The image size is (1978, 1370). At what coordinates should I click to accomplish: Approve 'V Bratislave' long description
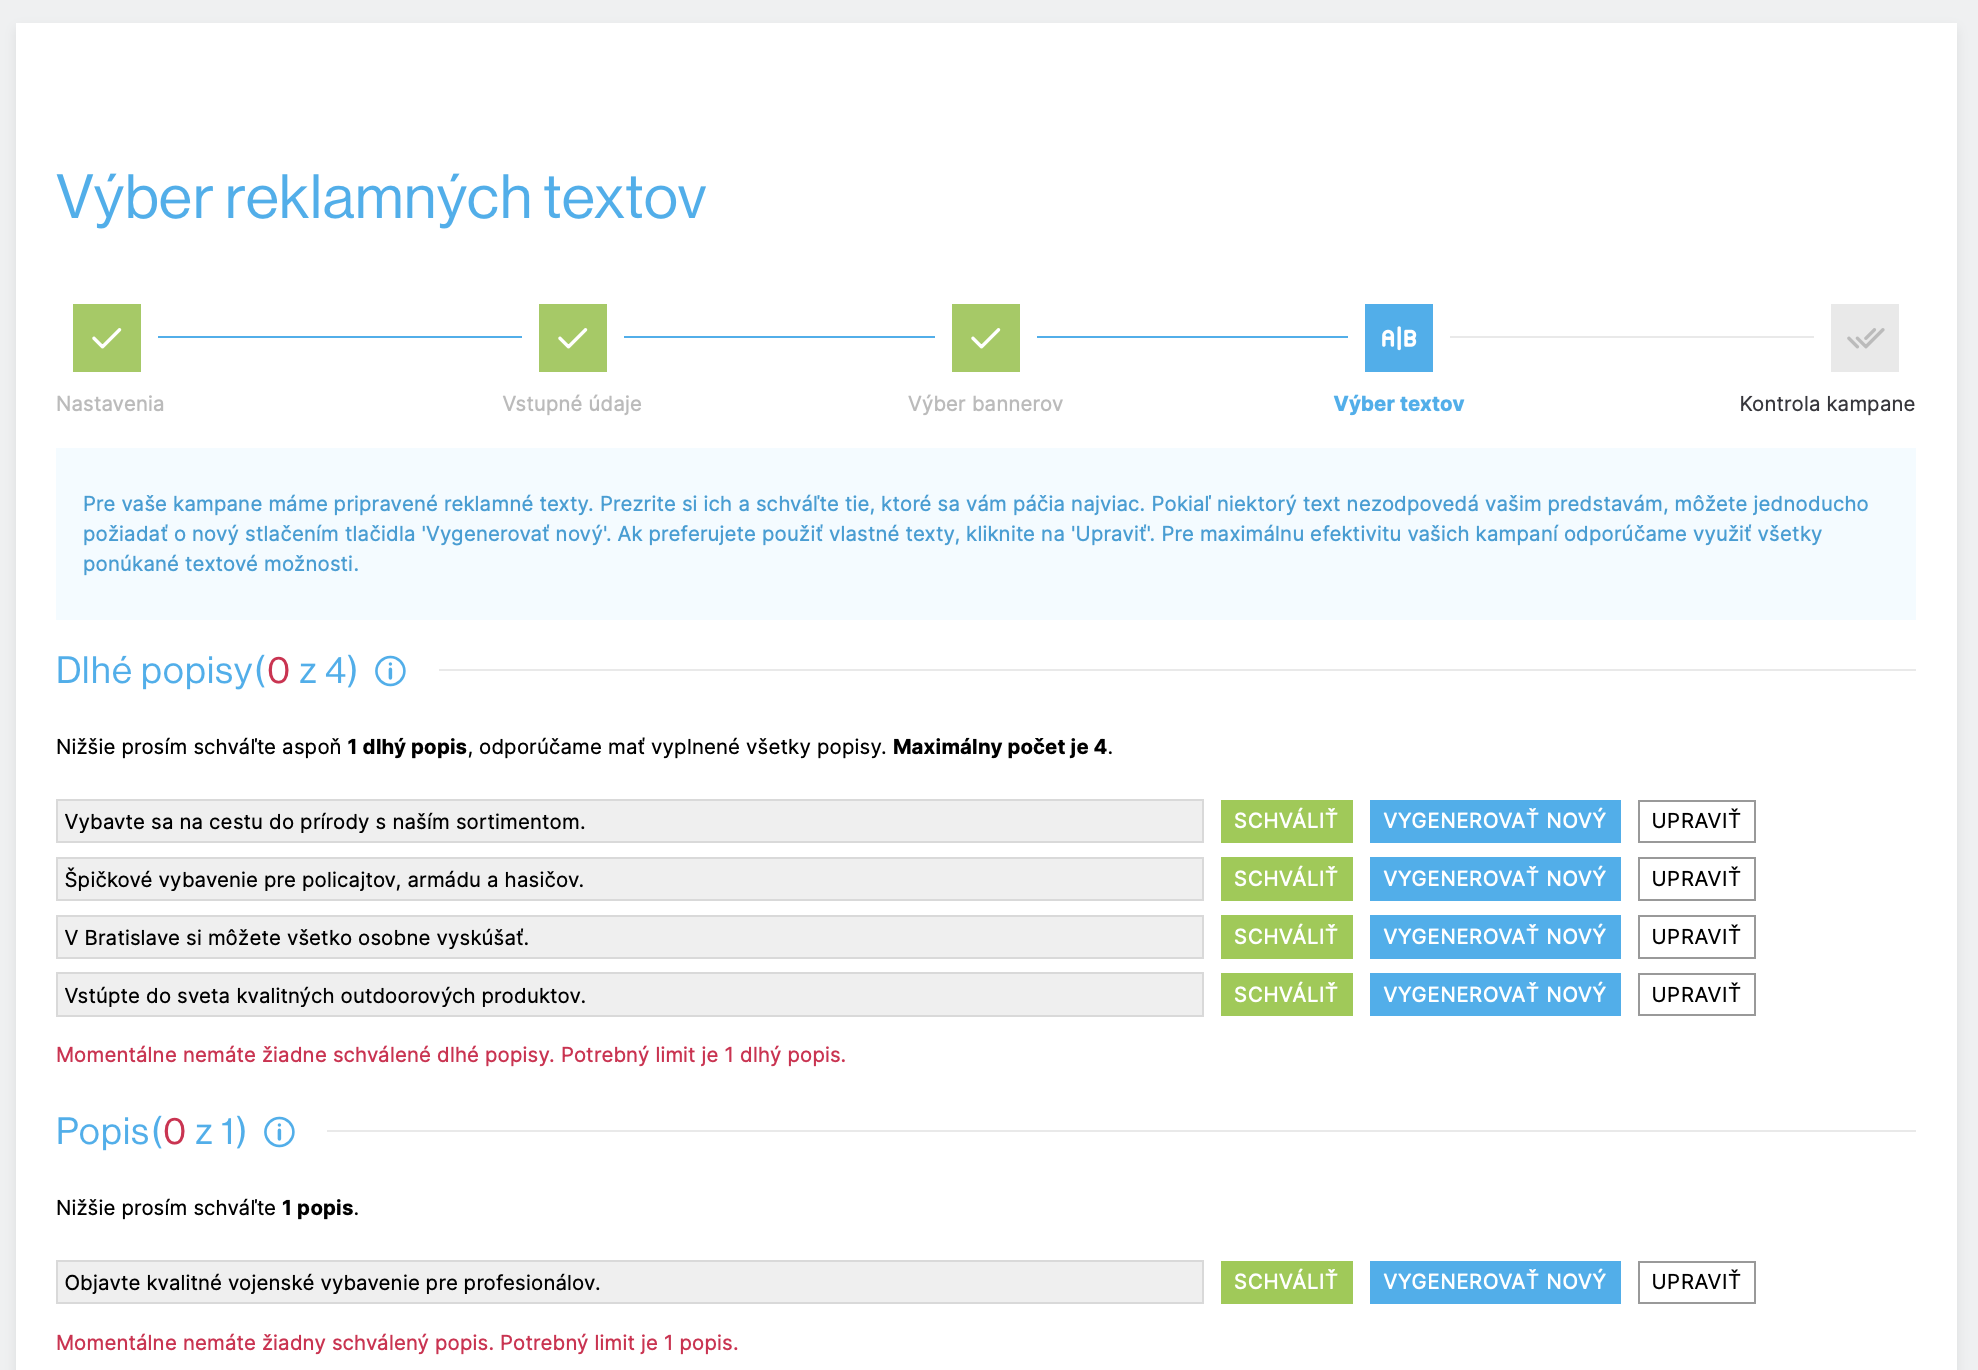tap(1286, 937)
